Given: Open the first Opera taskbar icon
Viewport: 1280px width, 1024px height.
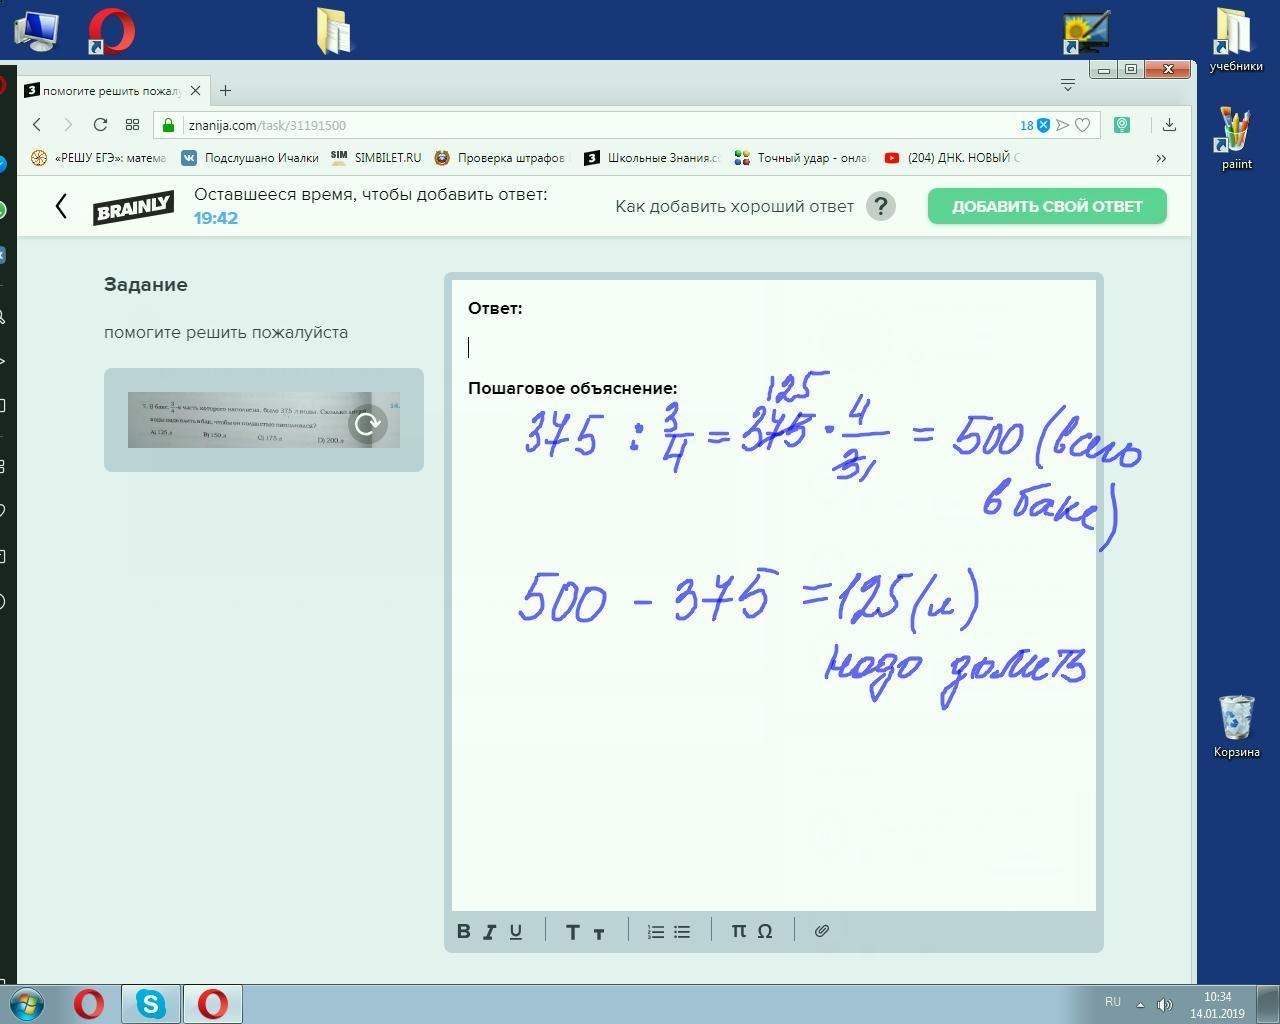Looking at the screenshot, I should pyautogui.click(x=89, y=1003).
